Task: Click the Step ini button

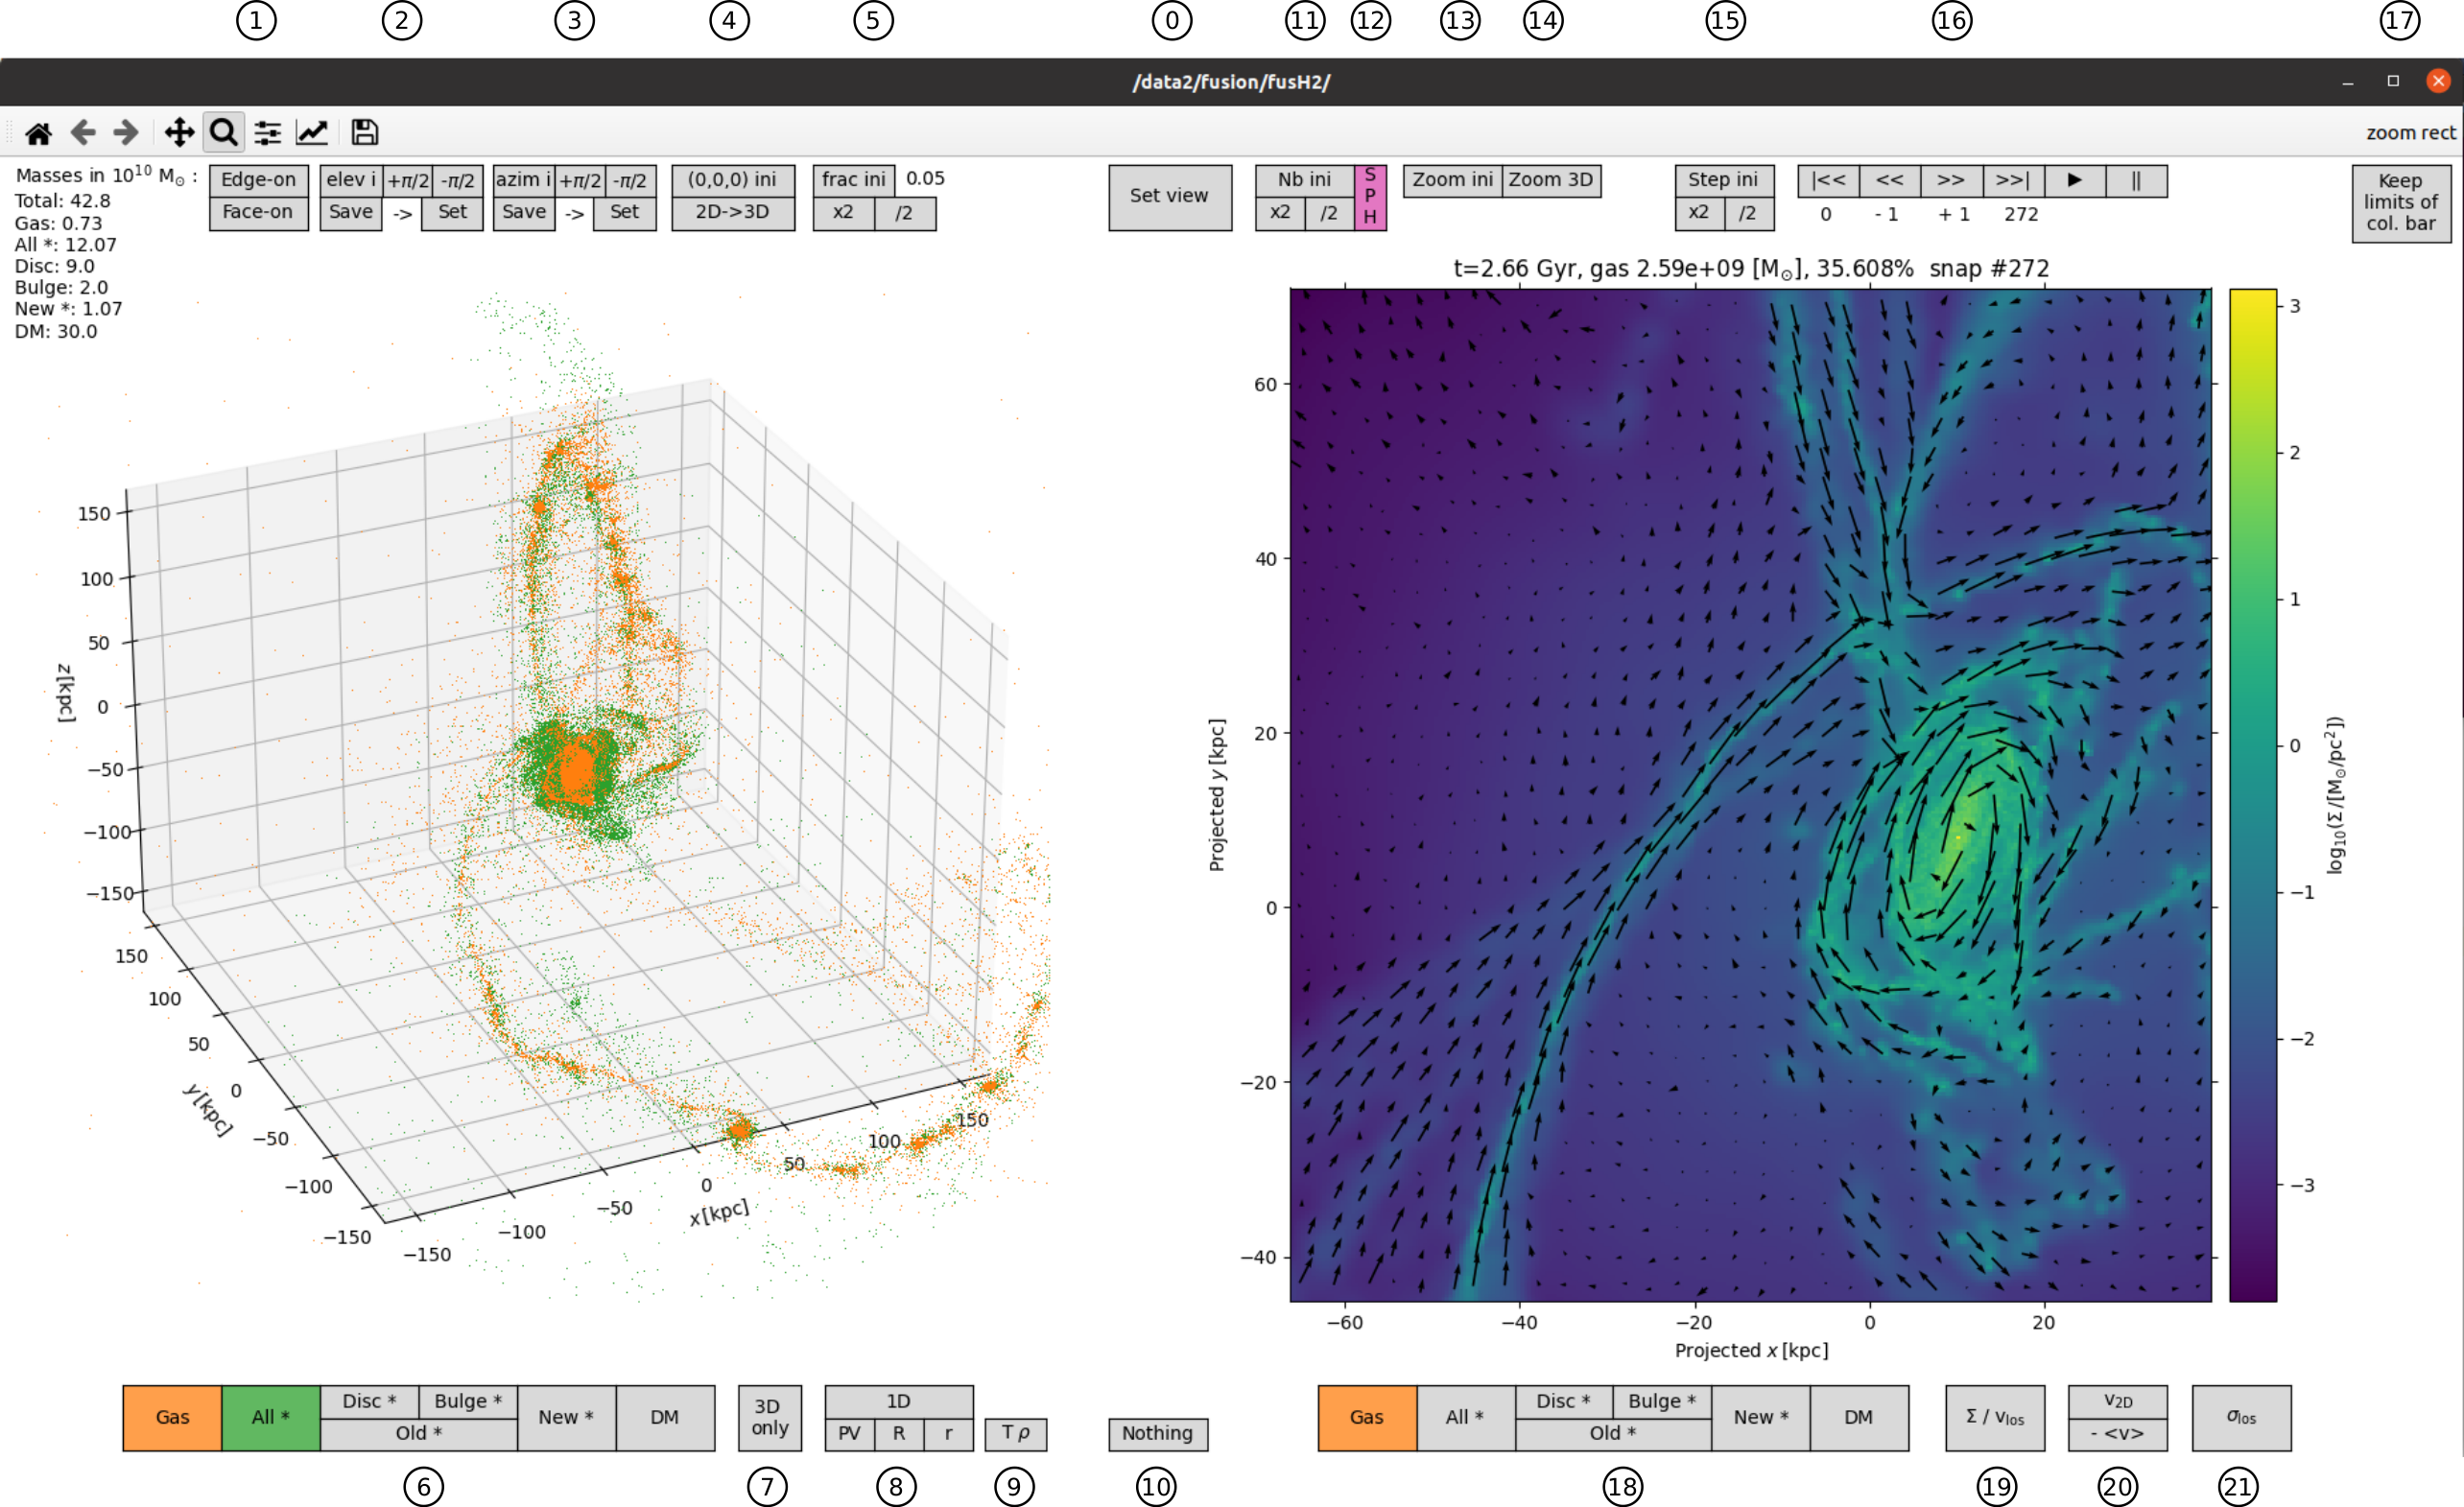Action: click(x=1724, y=180)
